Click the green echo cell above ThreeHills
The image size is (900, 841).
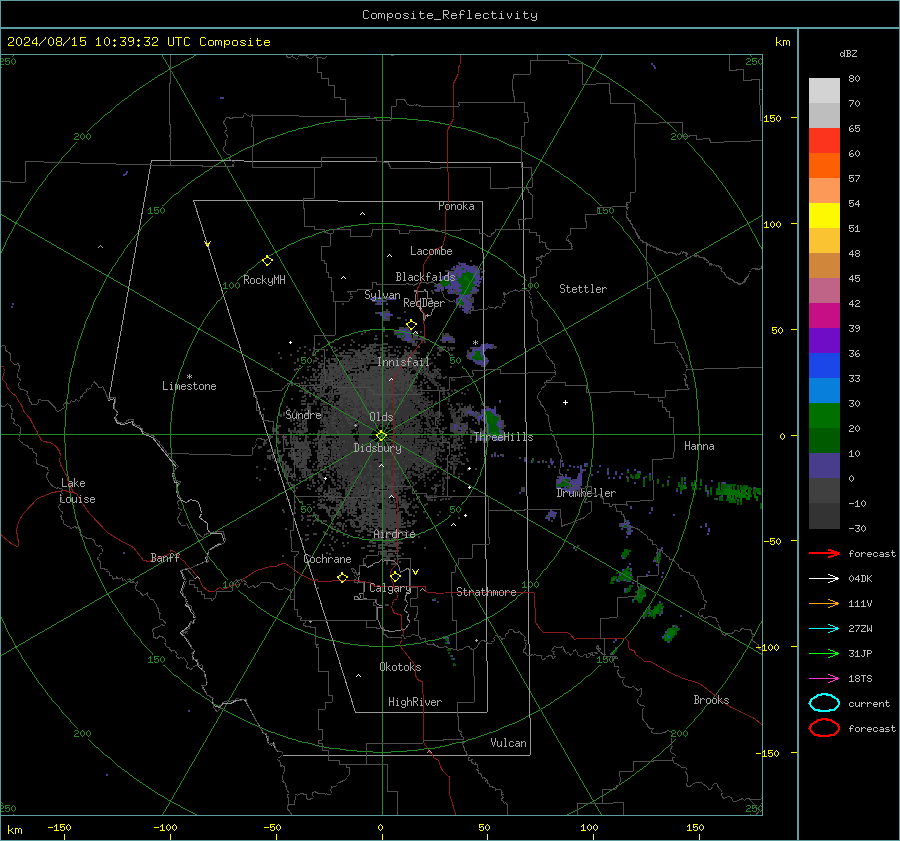(x=492, y=421)
